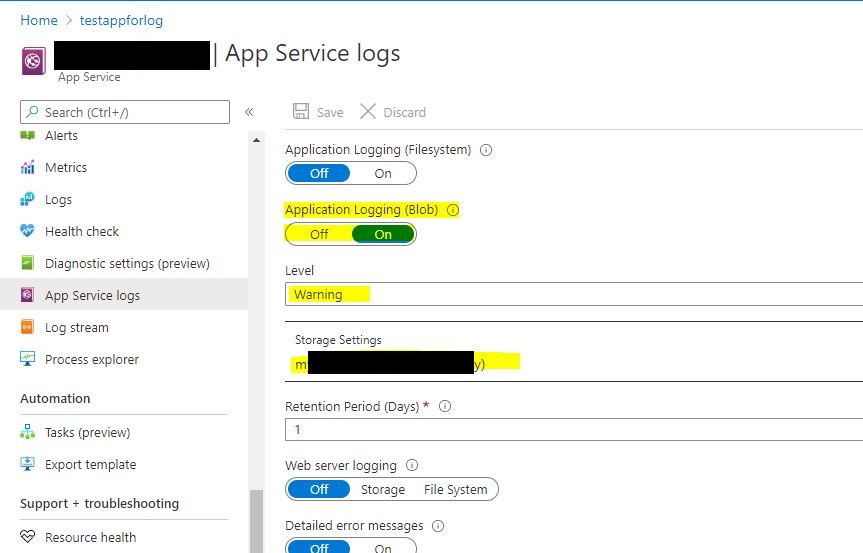Viewport: 863px width, 553px height.
Task: Set Application Logging (Blob) to On
Action: click(x=383, y=234)
